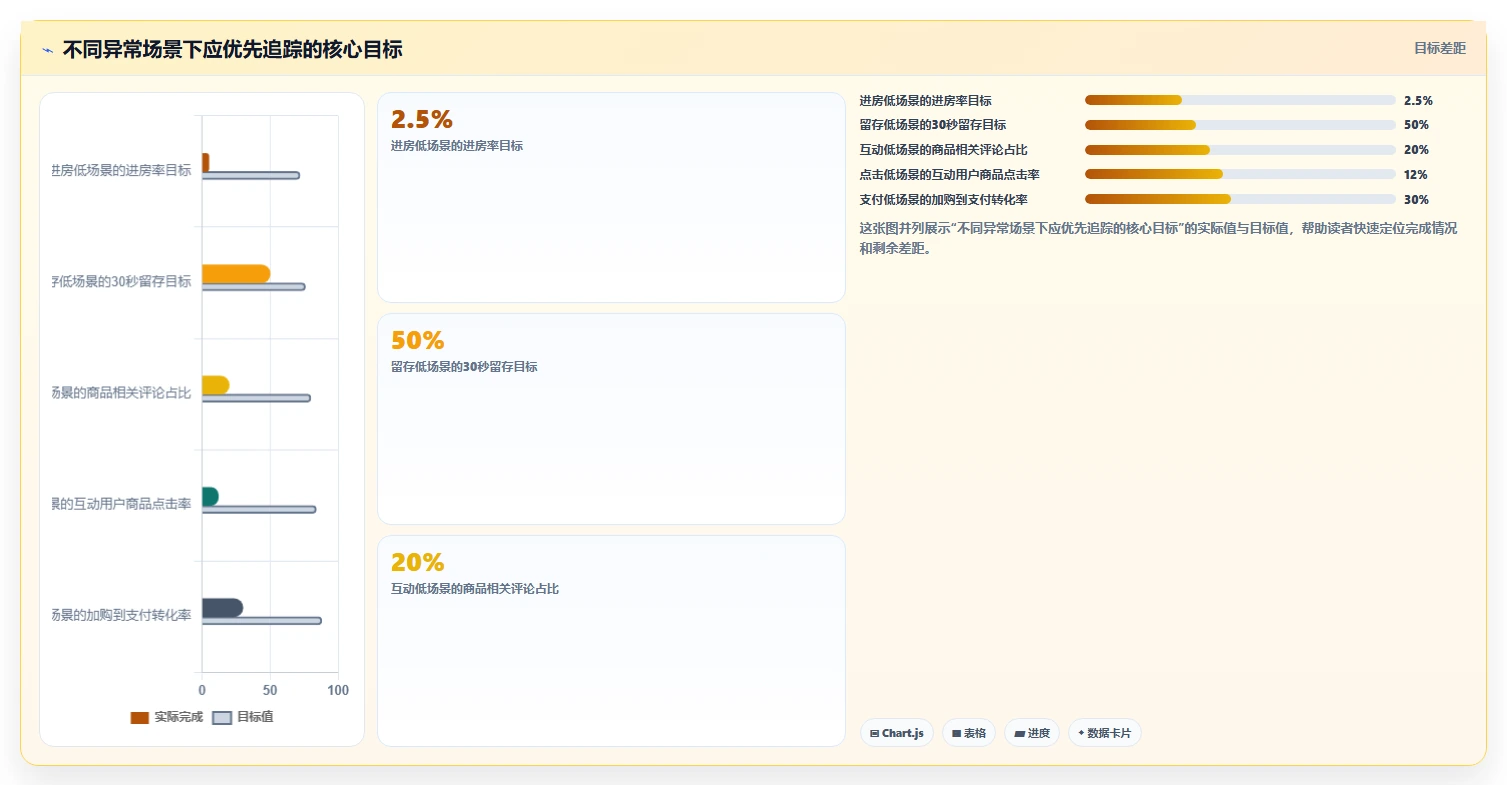Click the gray target bar for 30秒留存目标 row
Viewport: 1507px width, 785px height.
[253, 287]
